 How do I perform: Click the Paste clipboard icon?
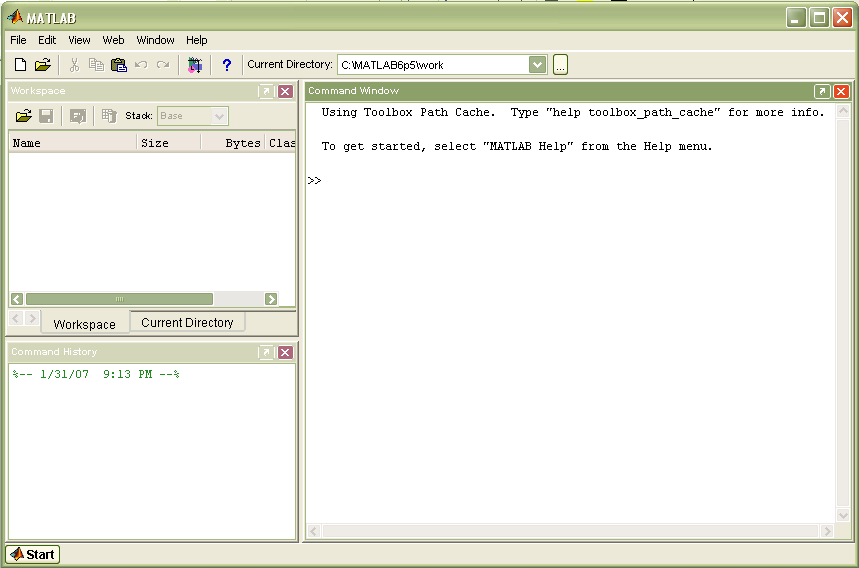pos(119,65)
